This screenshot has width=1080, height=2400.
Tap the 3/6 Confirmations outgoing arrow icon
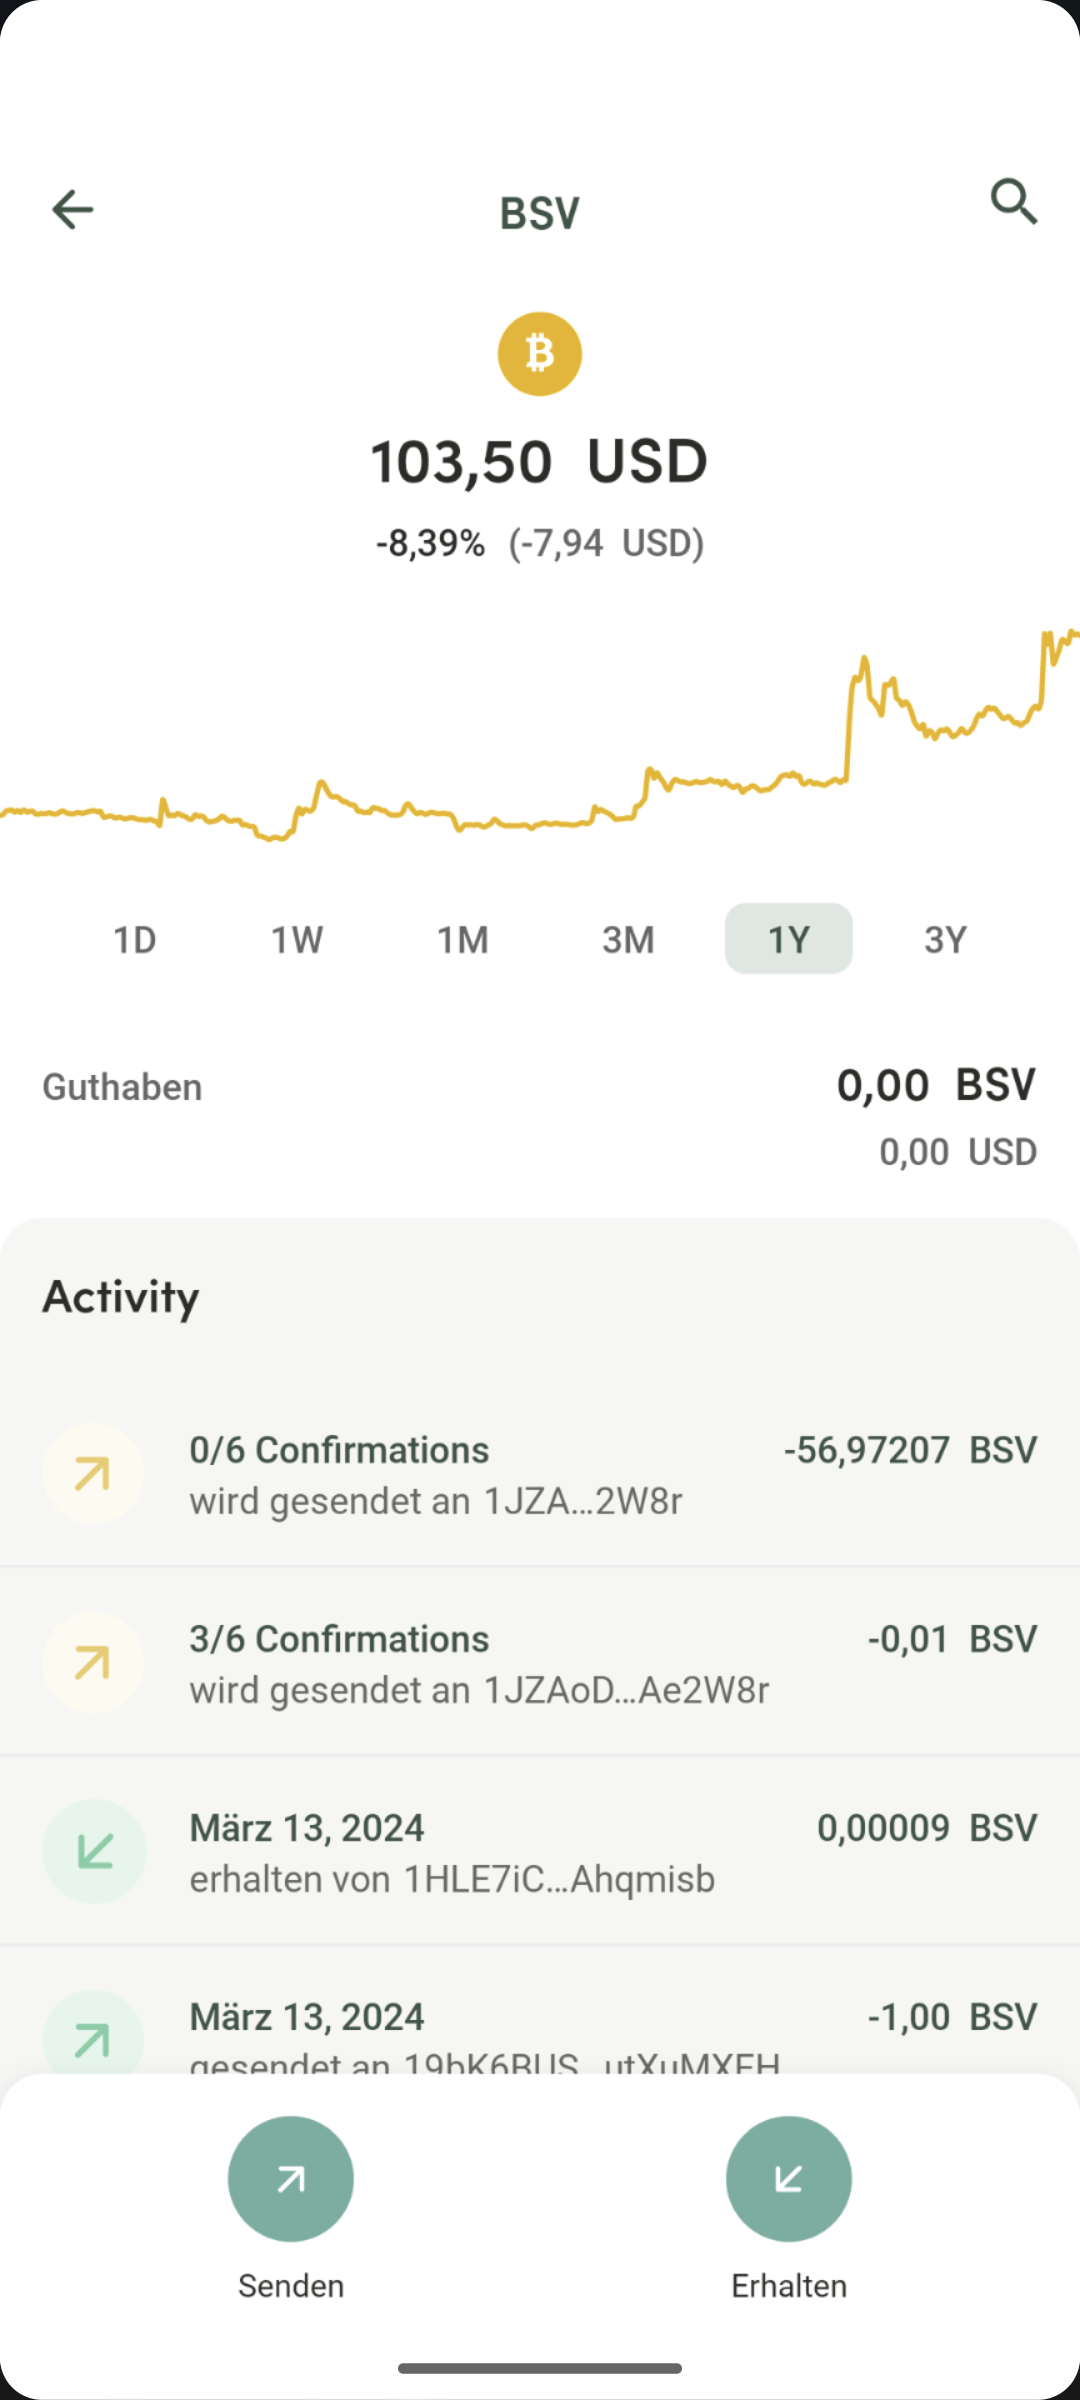click(x=93, y=1663)
